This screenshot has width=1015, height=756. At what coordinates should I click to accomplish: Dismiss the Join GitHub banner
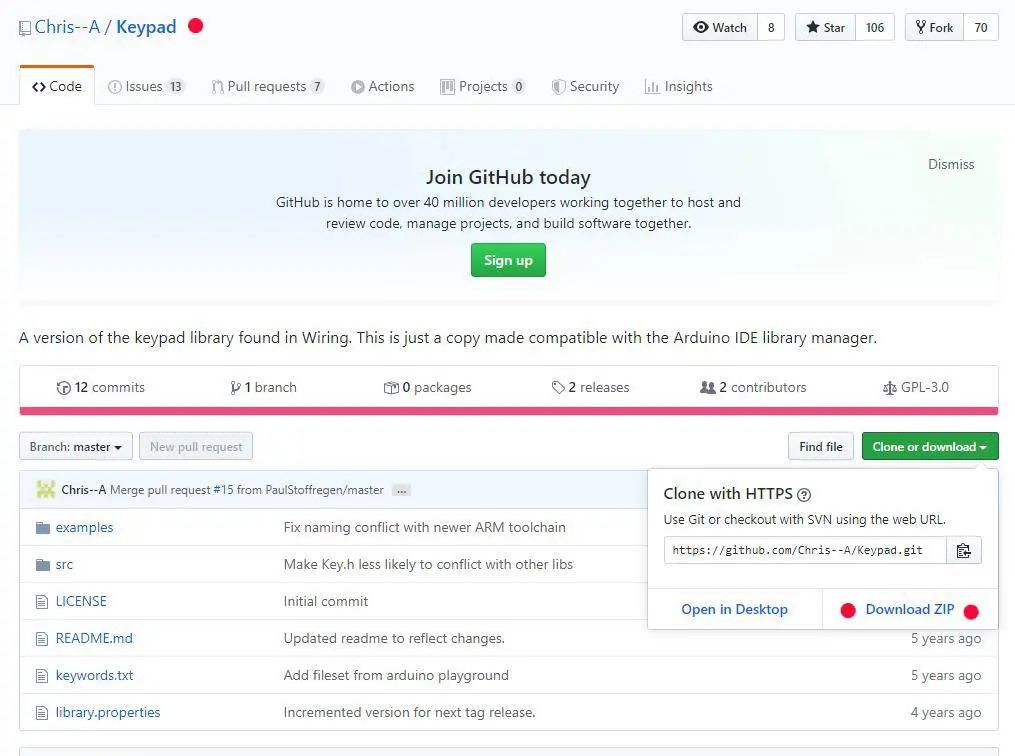[x=951, y=164]
